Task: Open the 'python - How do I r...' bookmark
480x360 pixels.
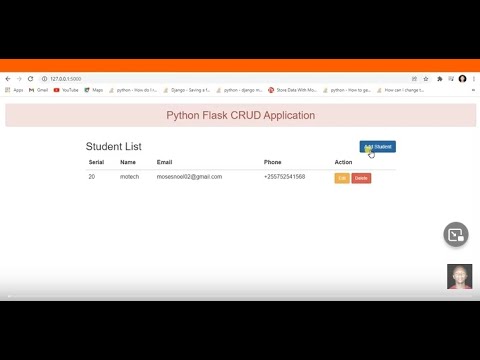Action: point(133,90)
